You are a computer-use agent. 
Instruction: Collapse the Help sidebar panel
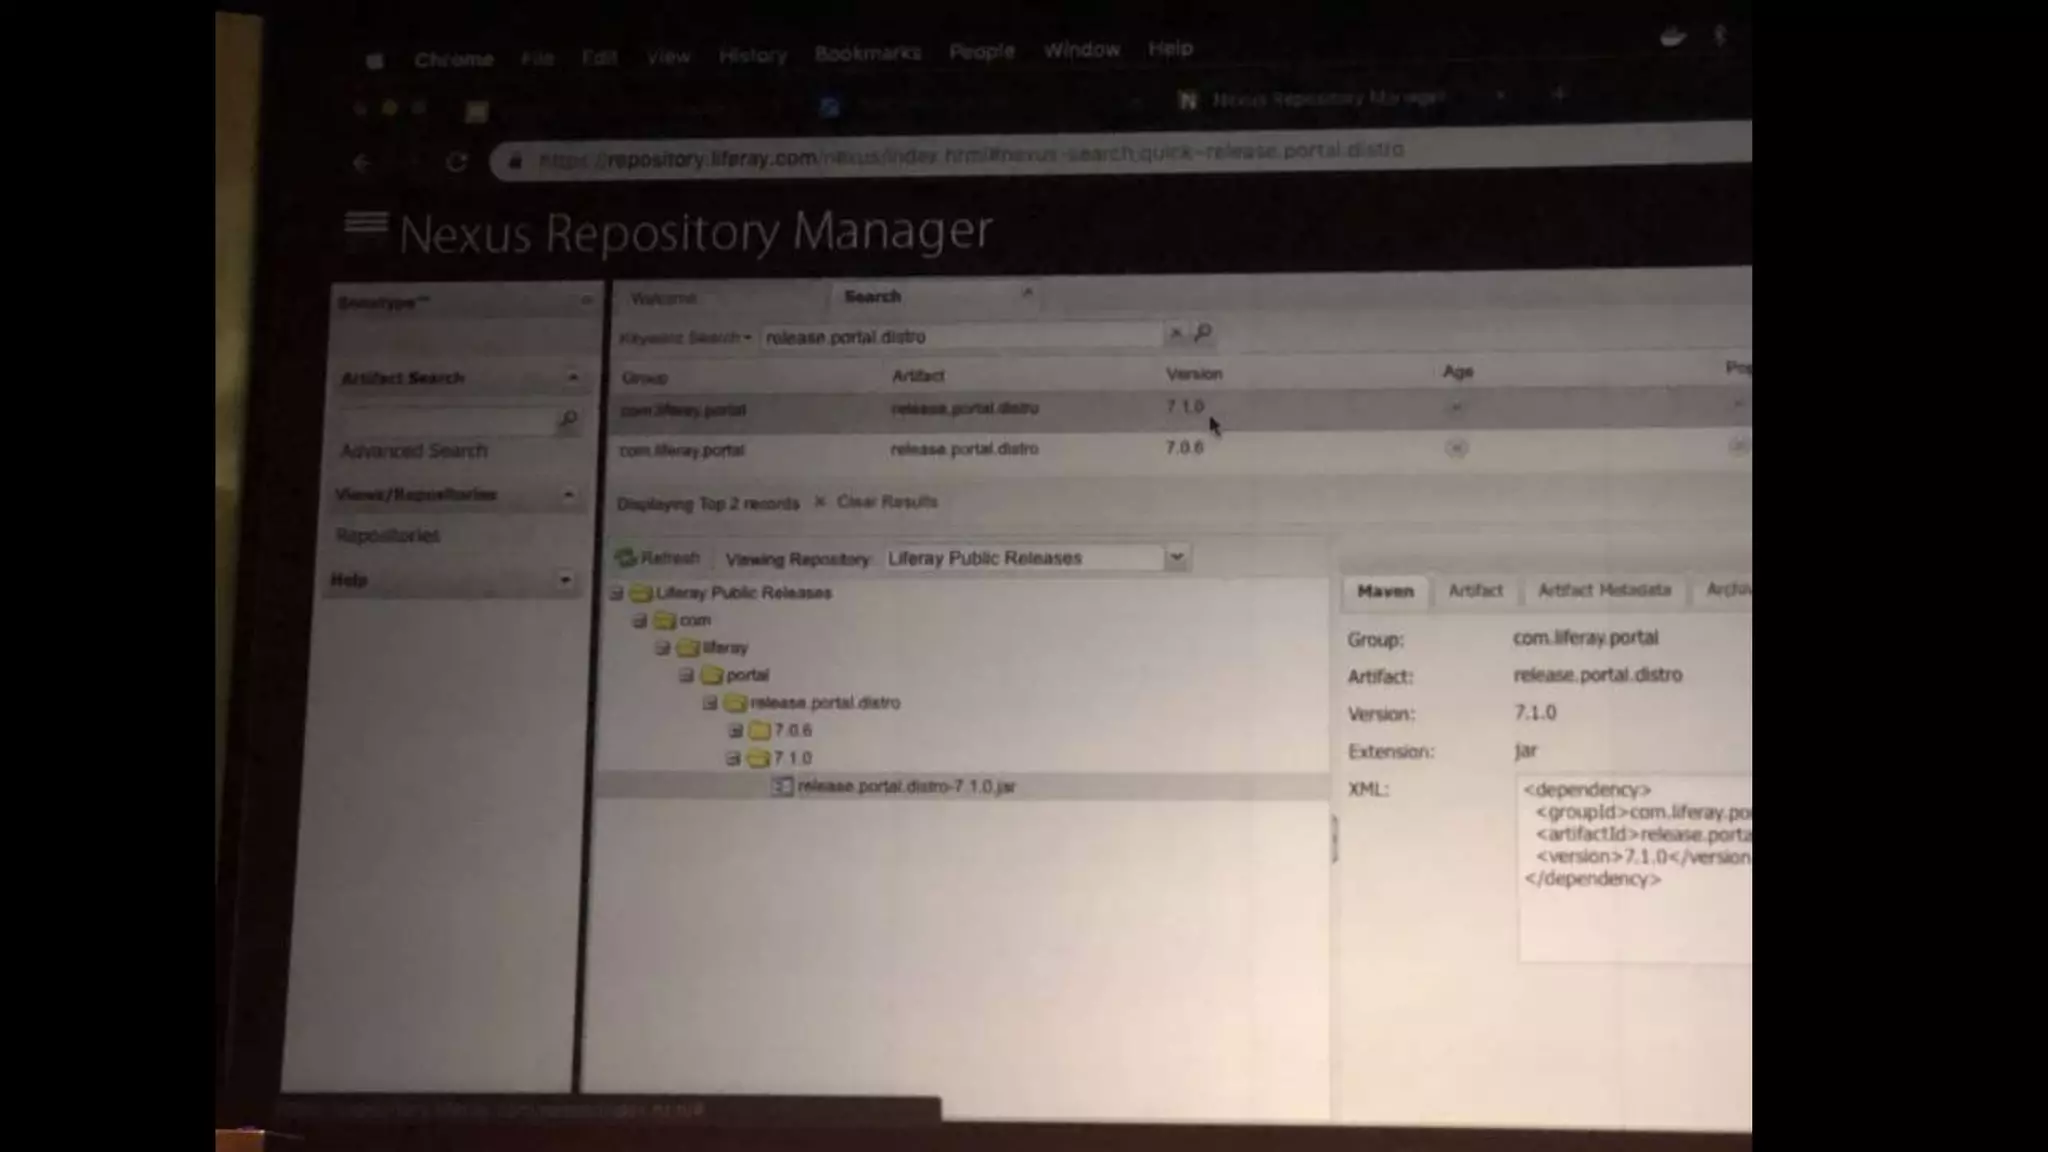pos(565,580)
